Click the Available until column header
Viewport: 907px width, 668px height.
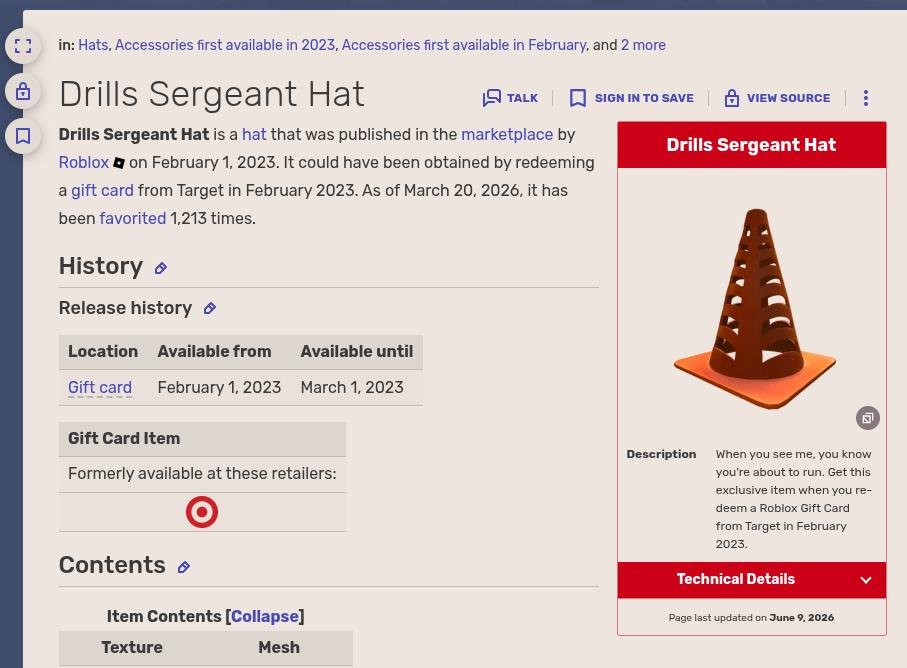(356, 352)
